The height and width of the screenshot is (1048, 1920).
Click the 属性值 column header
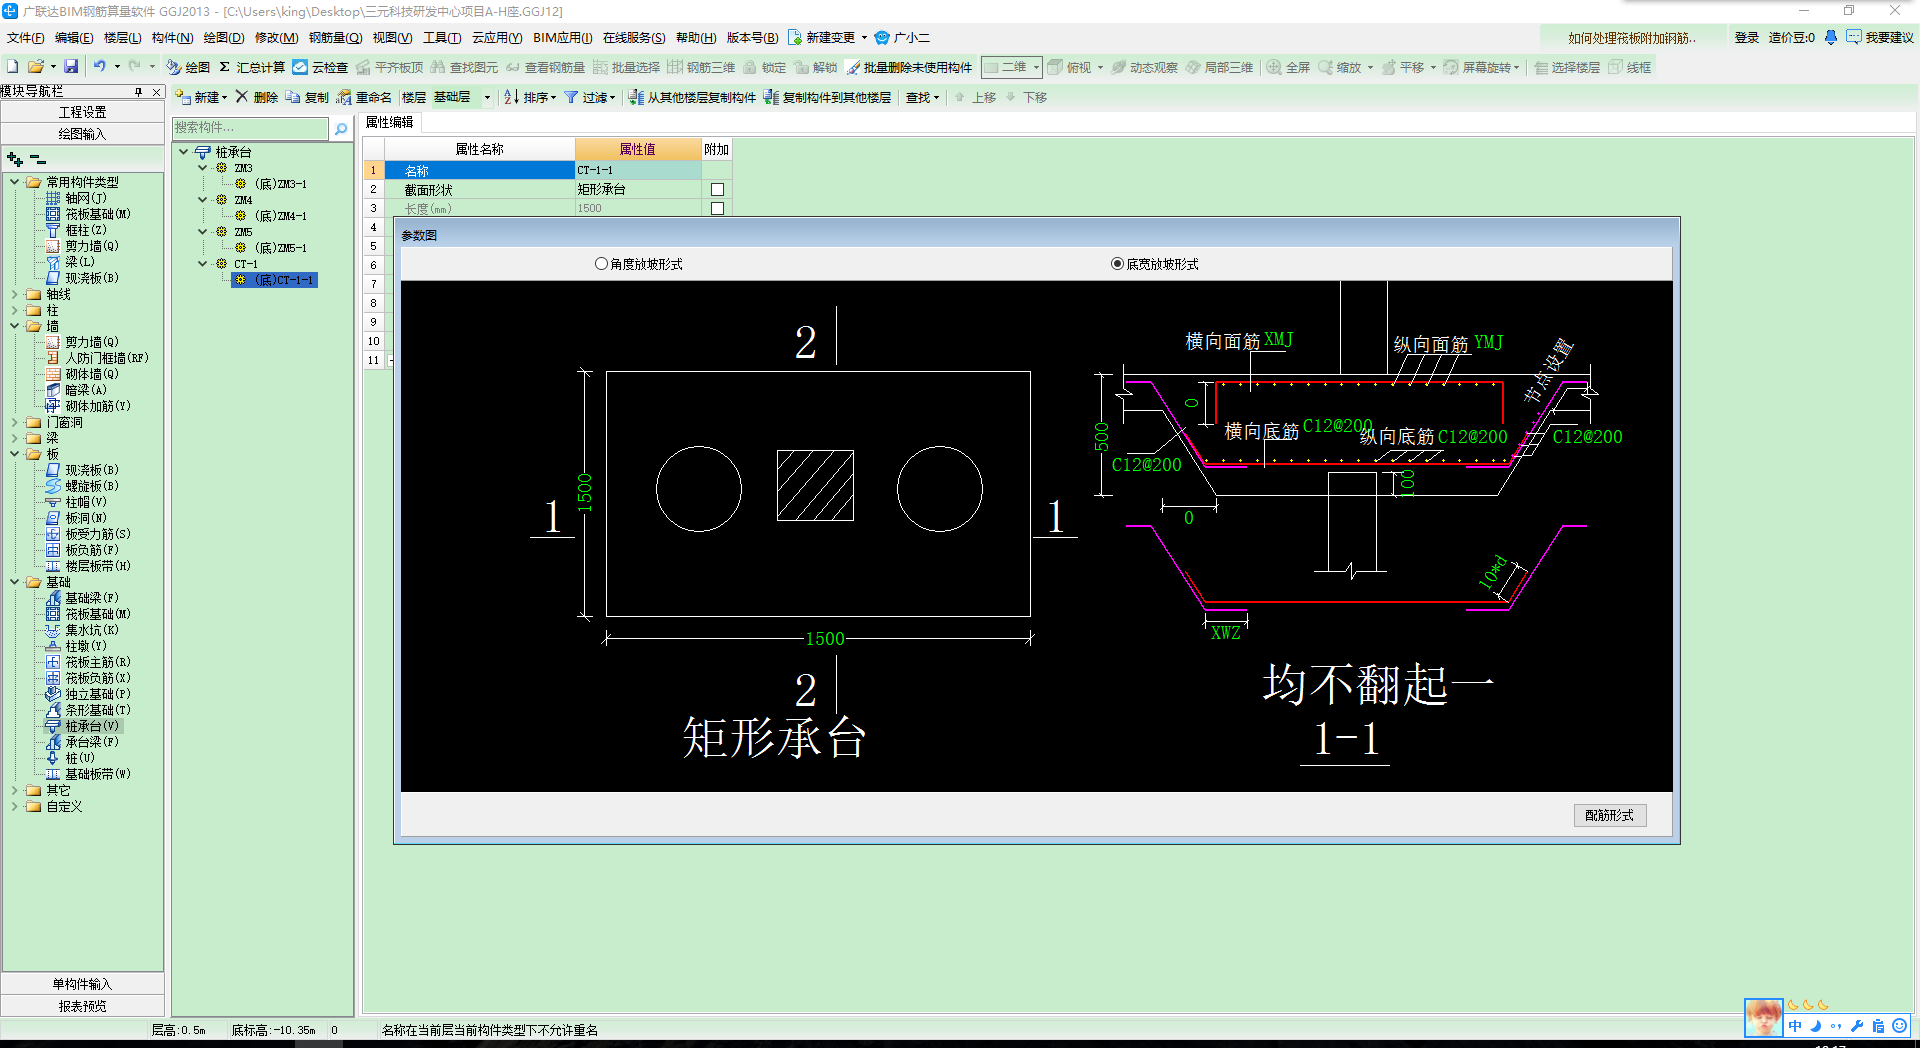638,149
